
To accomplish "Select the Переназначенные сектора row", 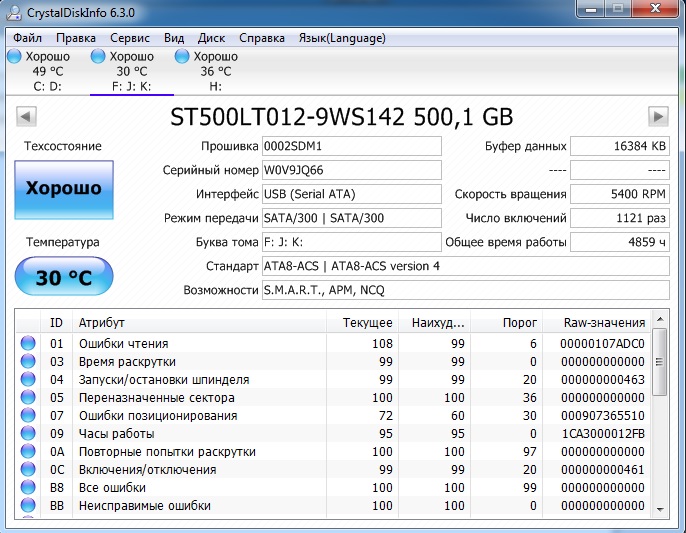I will [x=333, y=397].
